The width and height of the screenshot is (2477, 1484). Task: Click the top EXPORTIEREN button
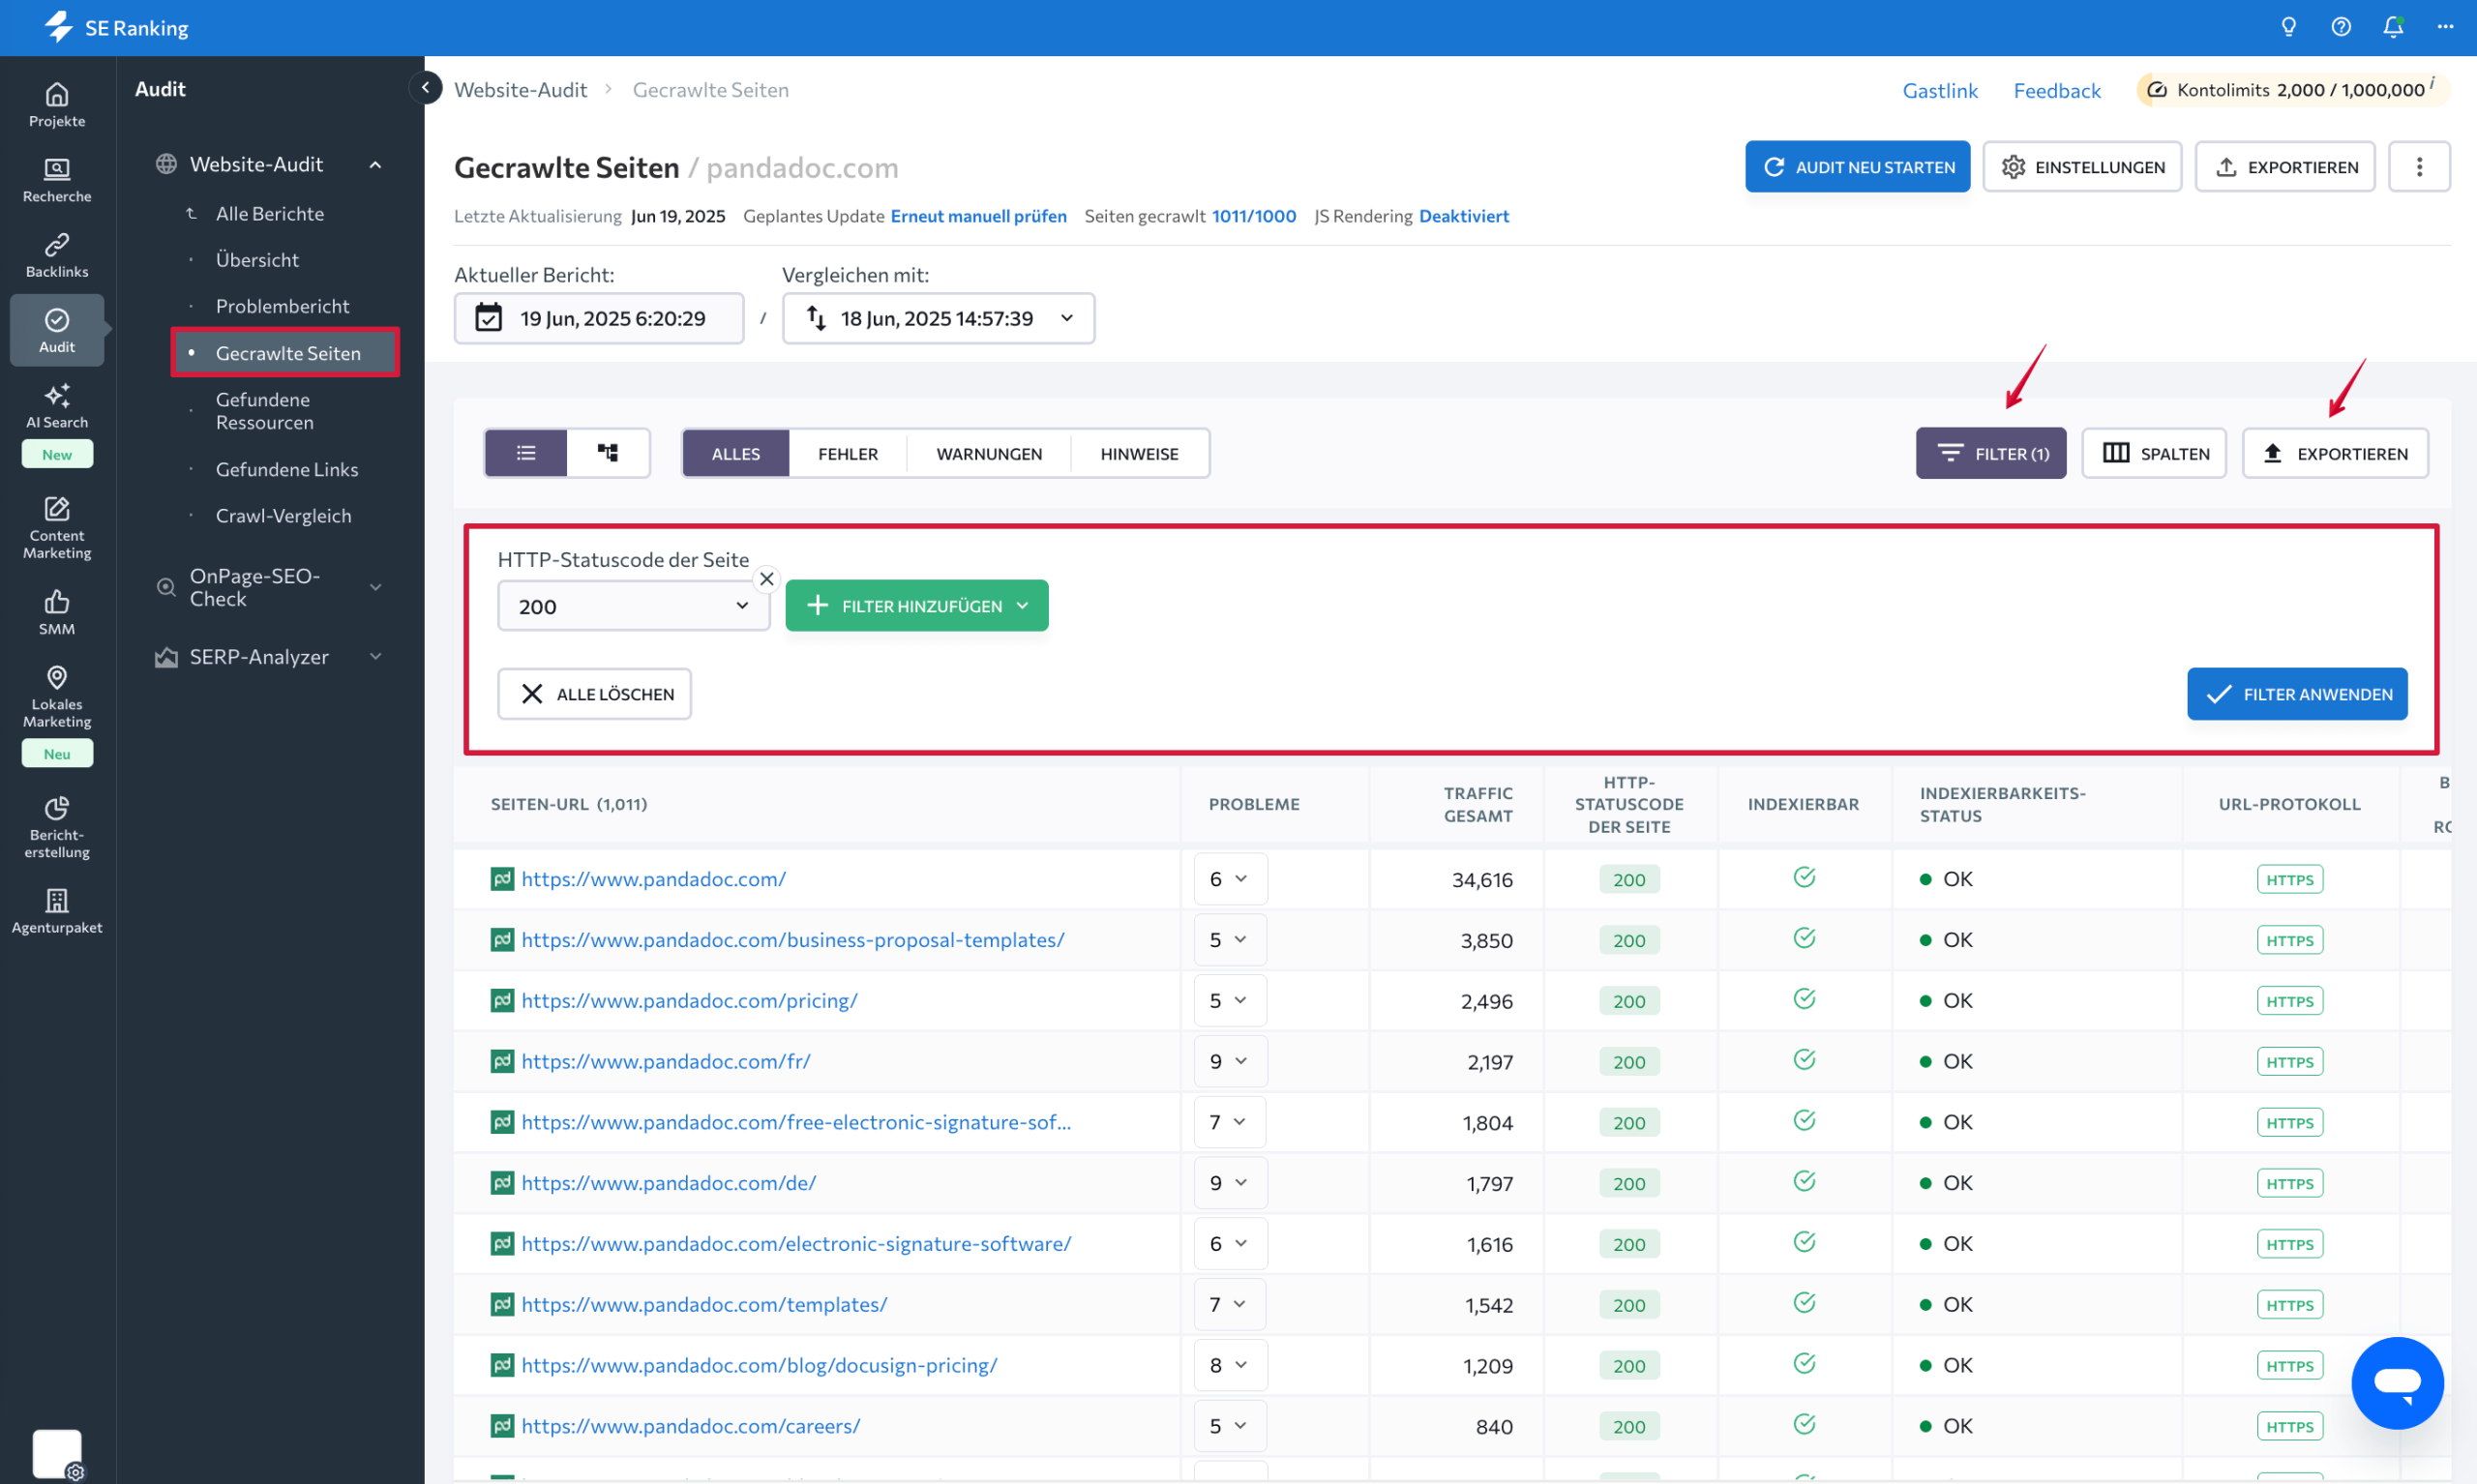[2285, 167]
